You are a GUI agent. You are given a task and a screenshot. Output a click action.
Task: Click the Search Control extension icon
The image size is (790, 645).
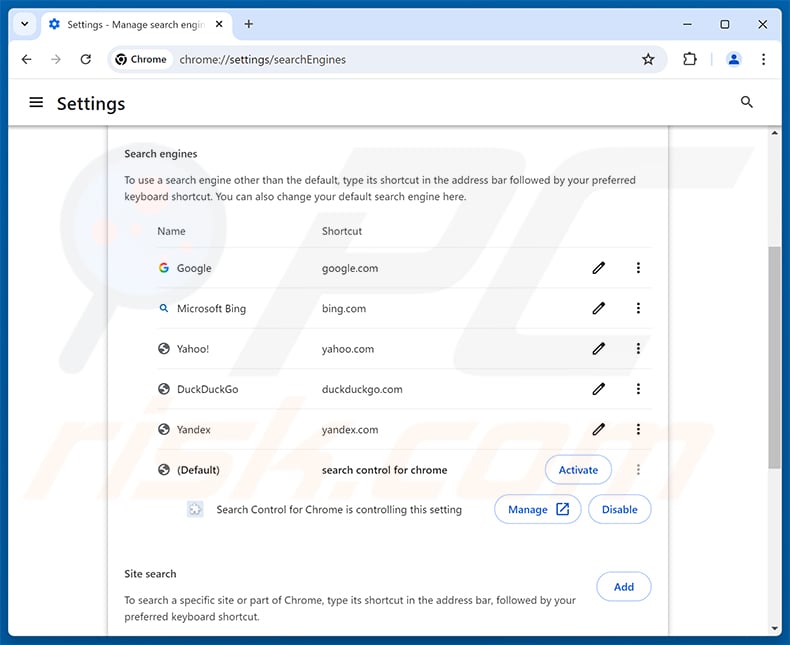pos(194,509)
